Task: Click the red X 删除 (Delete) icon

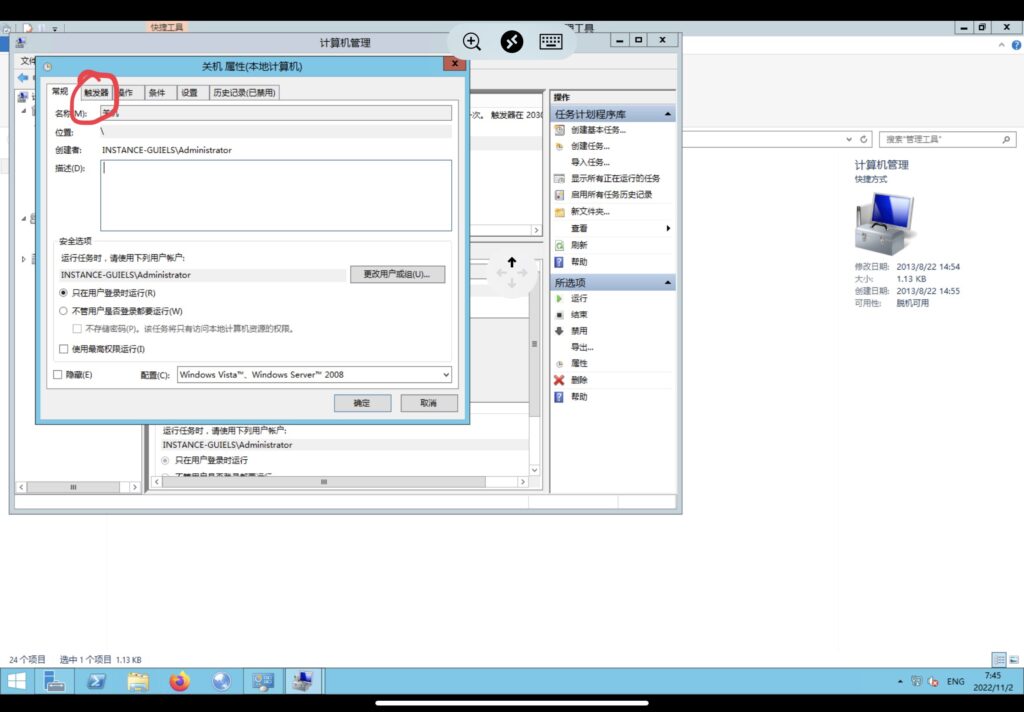Action: pyautogui.click(x=560, y=380)
